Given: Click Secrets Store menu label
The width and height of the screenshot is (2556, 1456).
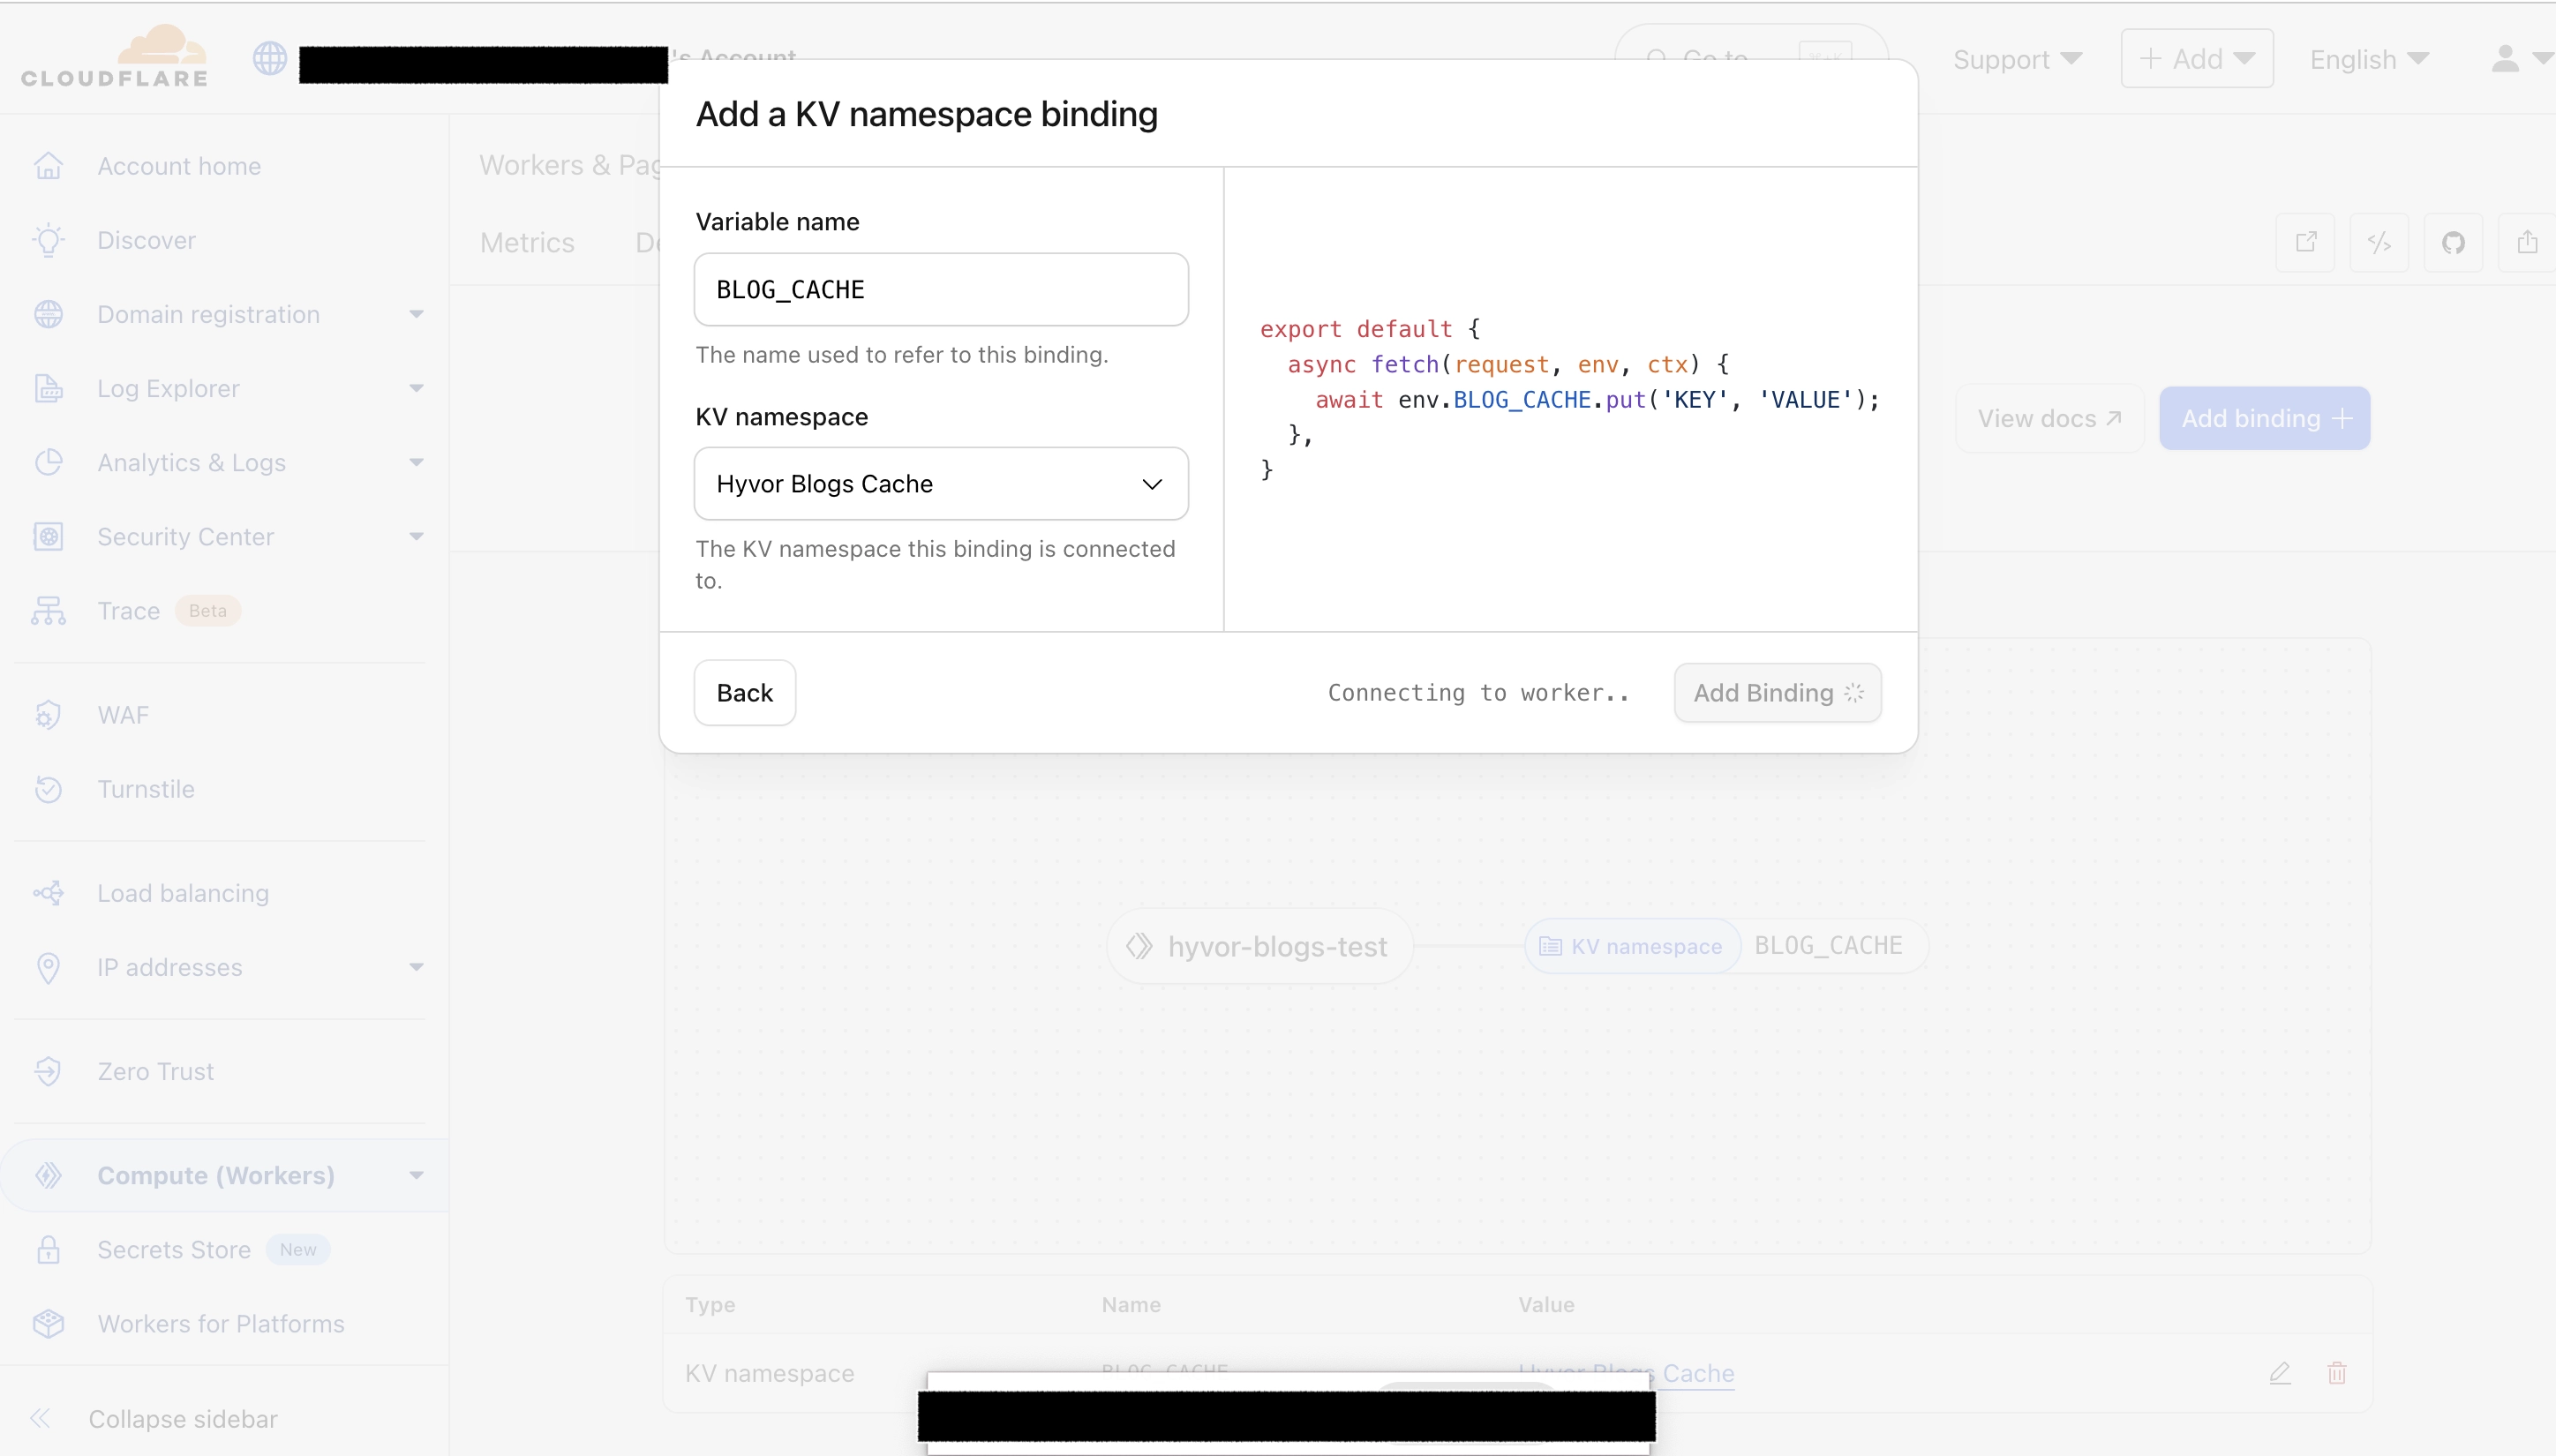Looking at the screenshot, I should tap(174, 1249).
